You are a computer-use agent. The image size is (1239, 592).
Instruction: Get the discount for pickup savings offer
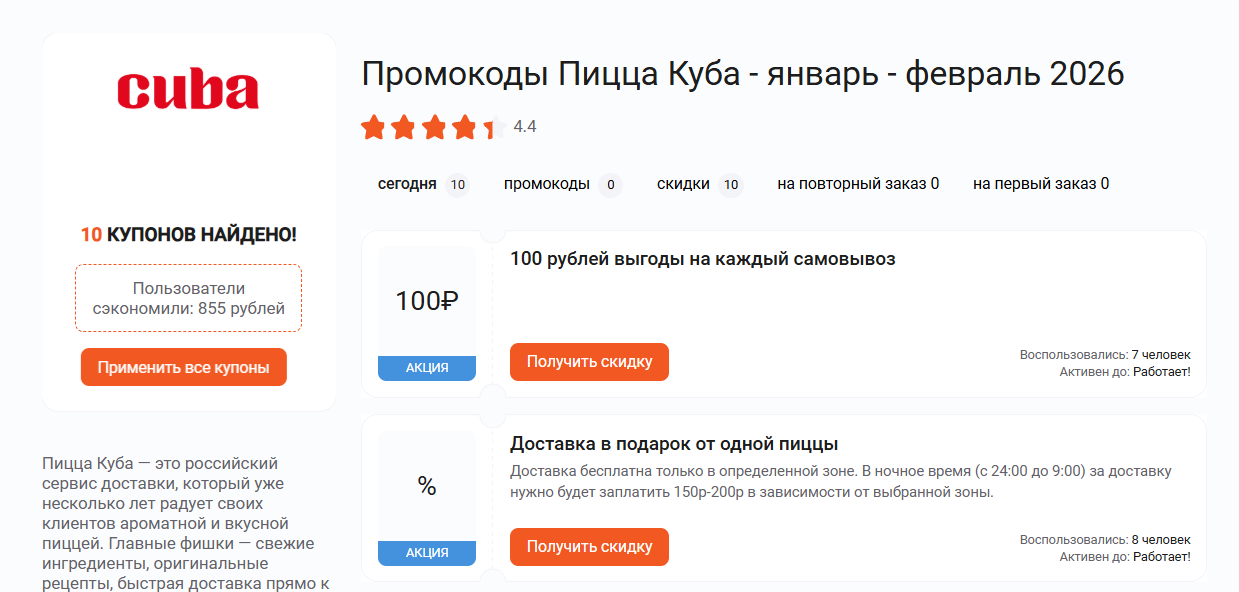coord(589,361)
